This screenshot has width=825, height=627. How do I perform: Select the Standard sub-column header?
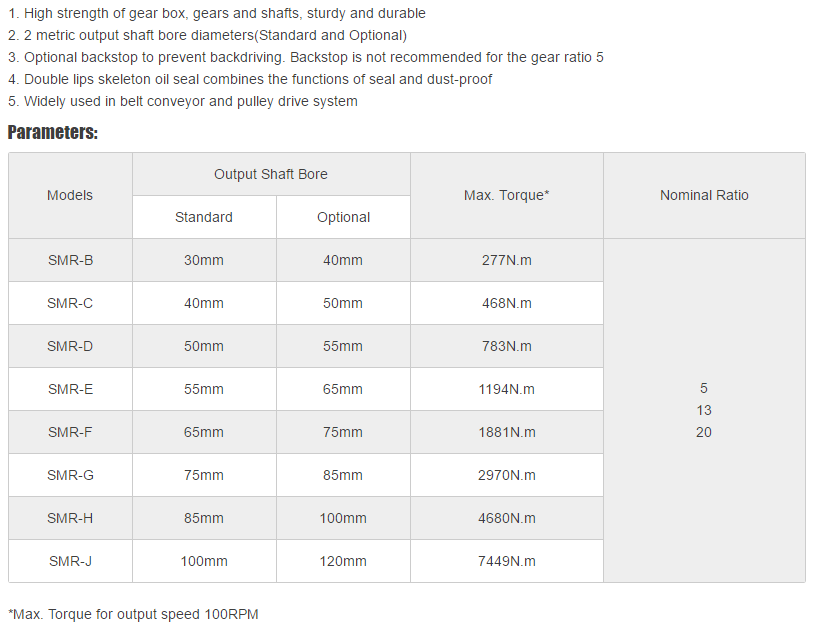click(204, 217)
